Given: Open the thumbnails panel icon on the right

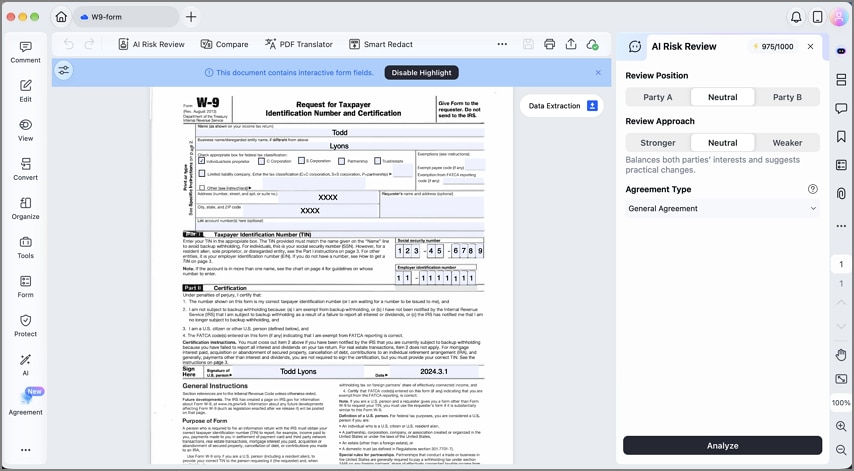Looking at the screenshot, I should [841, 80].
